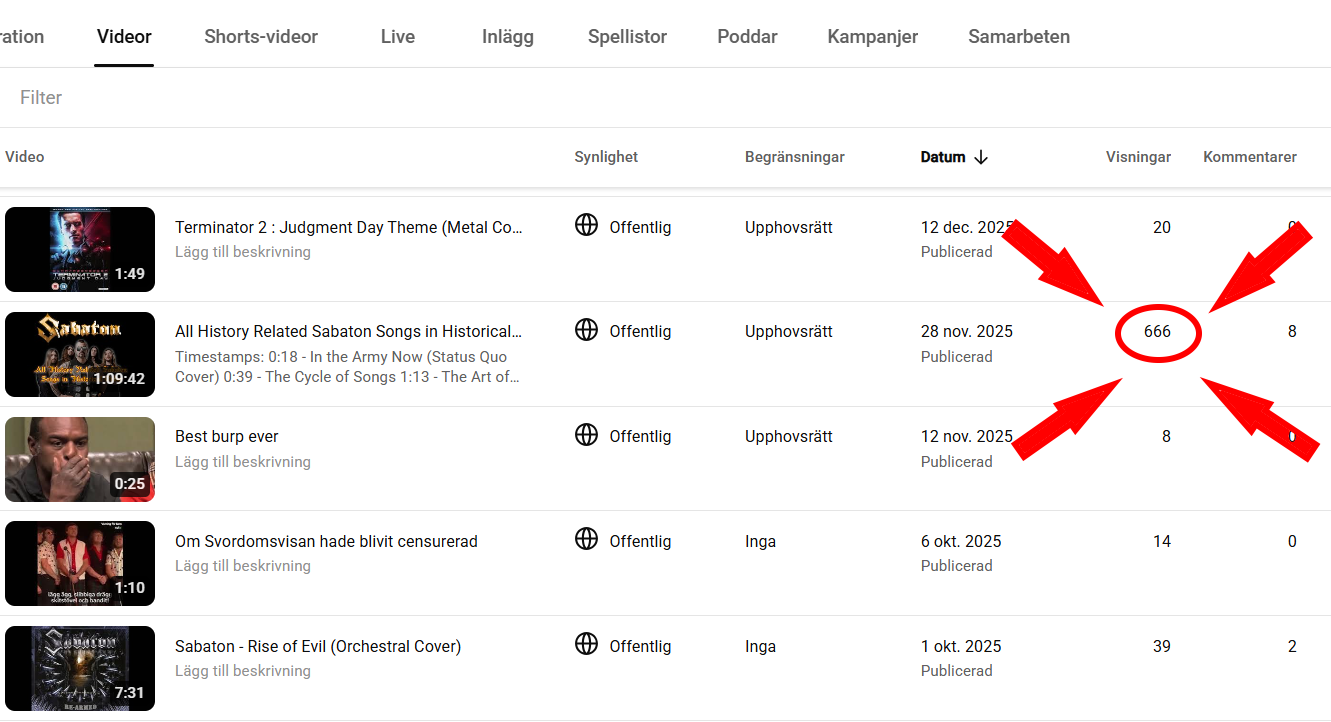Screen dimensions: 1331x722
Task: Open the Poddar tab
Action: coord(747,37)
